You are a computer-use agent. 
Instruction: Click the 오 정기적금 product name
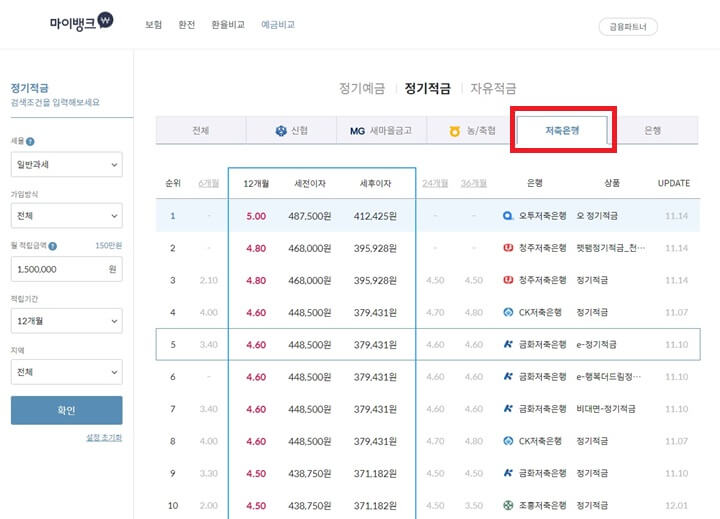point(597,216)
